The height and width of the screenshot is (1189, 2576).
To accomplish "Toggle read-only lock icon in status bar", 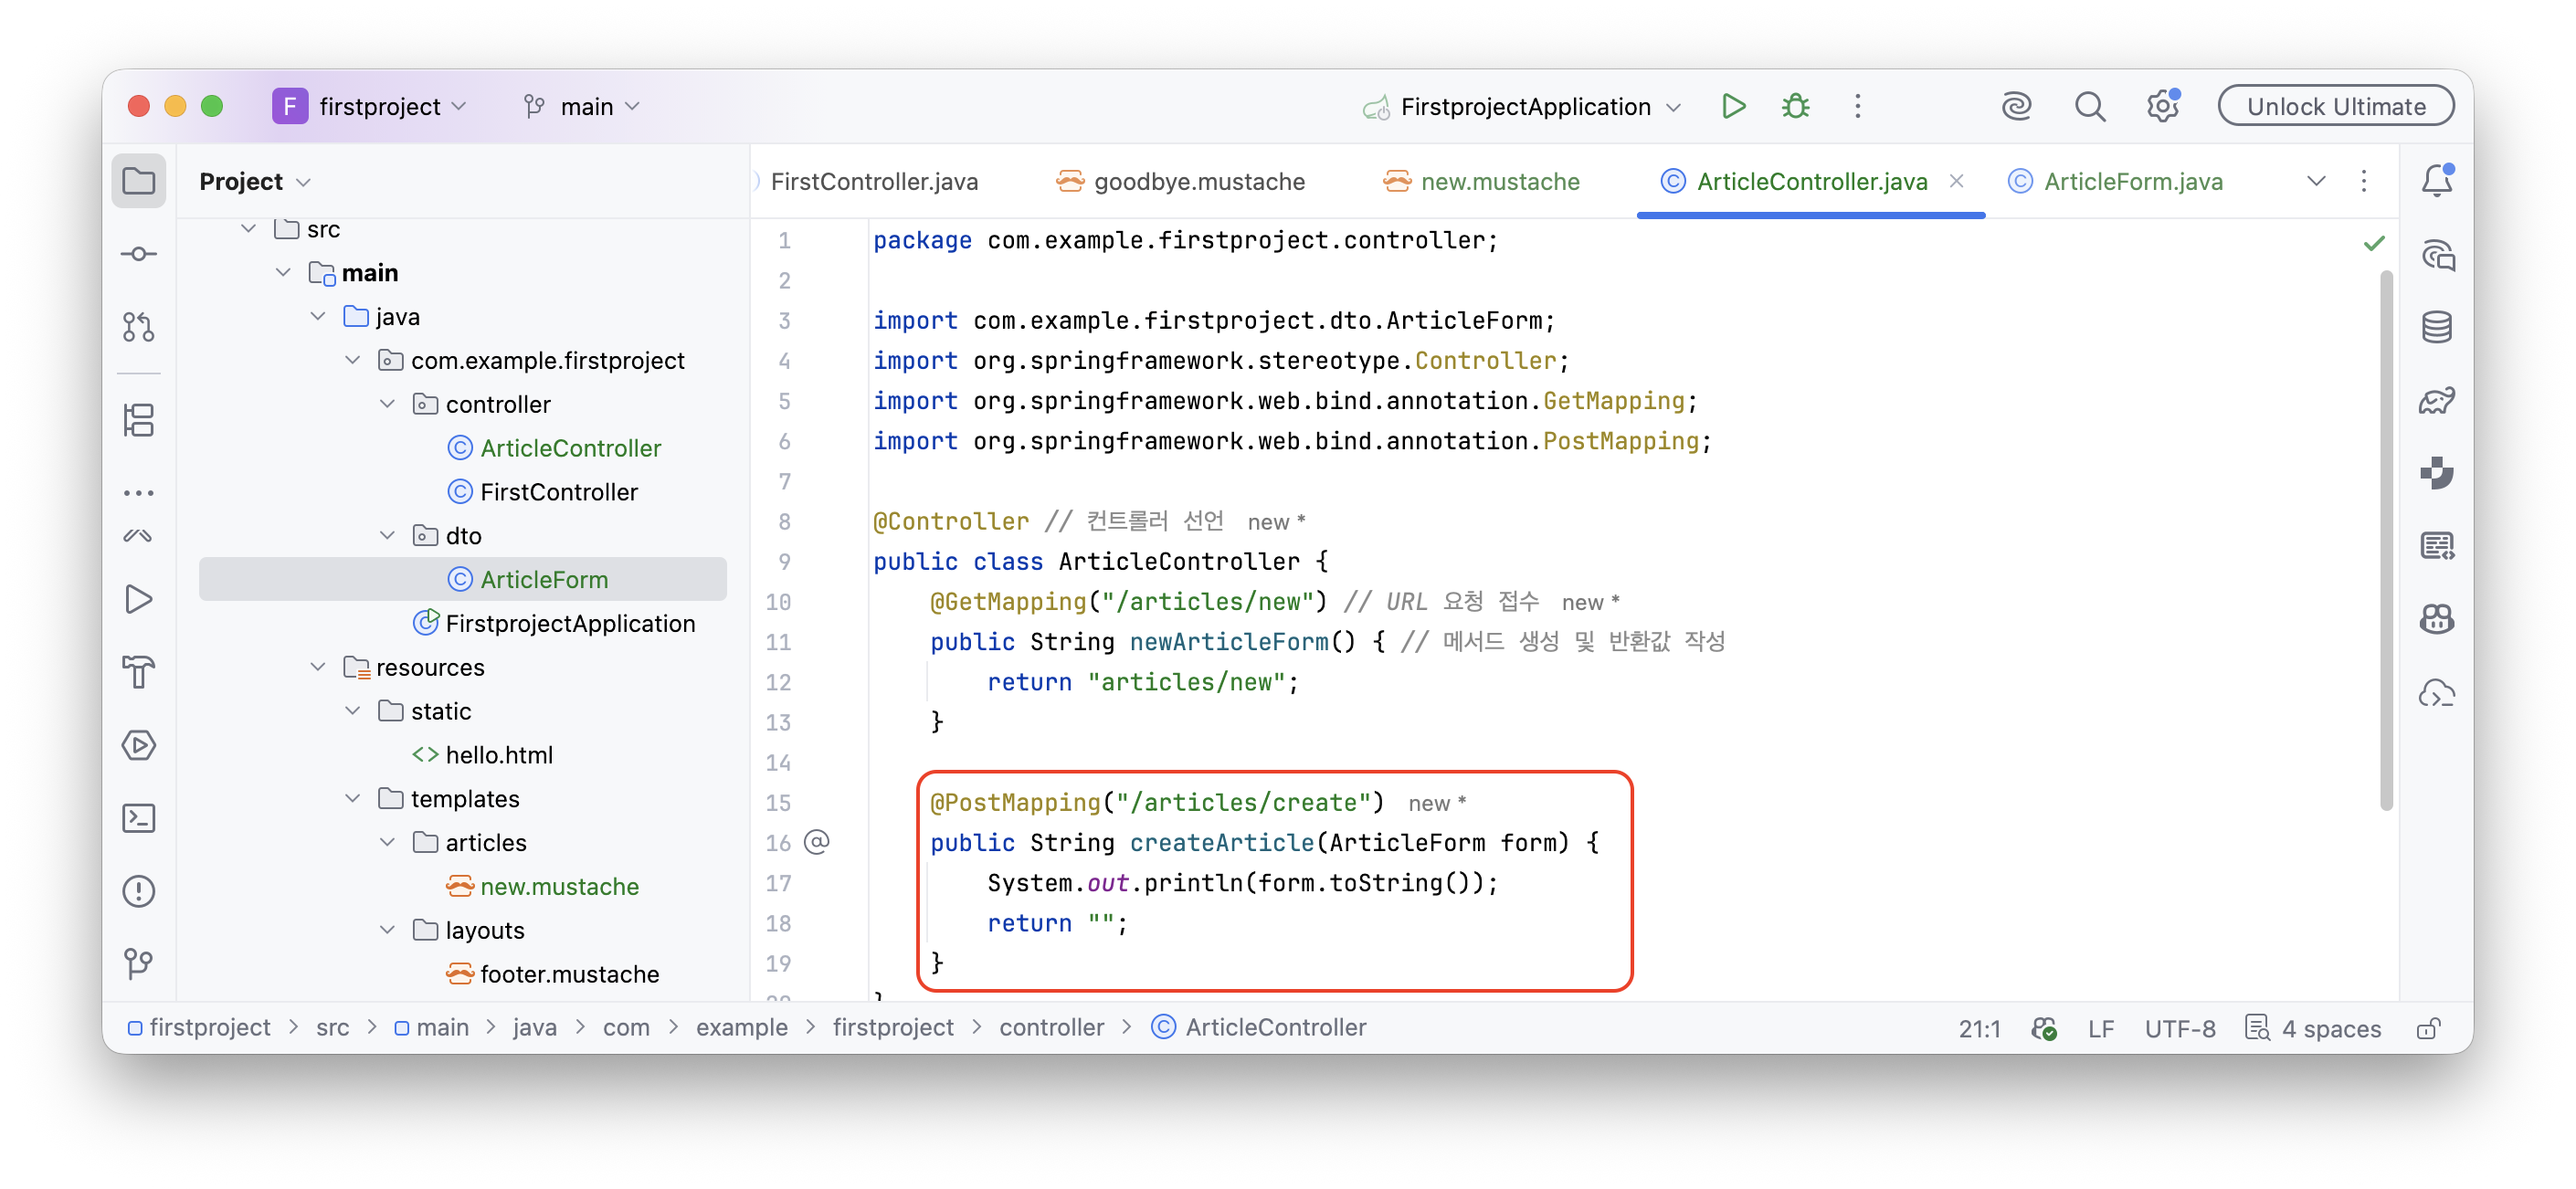I will coord(2429,1028).
